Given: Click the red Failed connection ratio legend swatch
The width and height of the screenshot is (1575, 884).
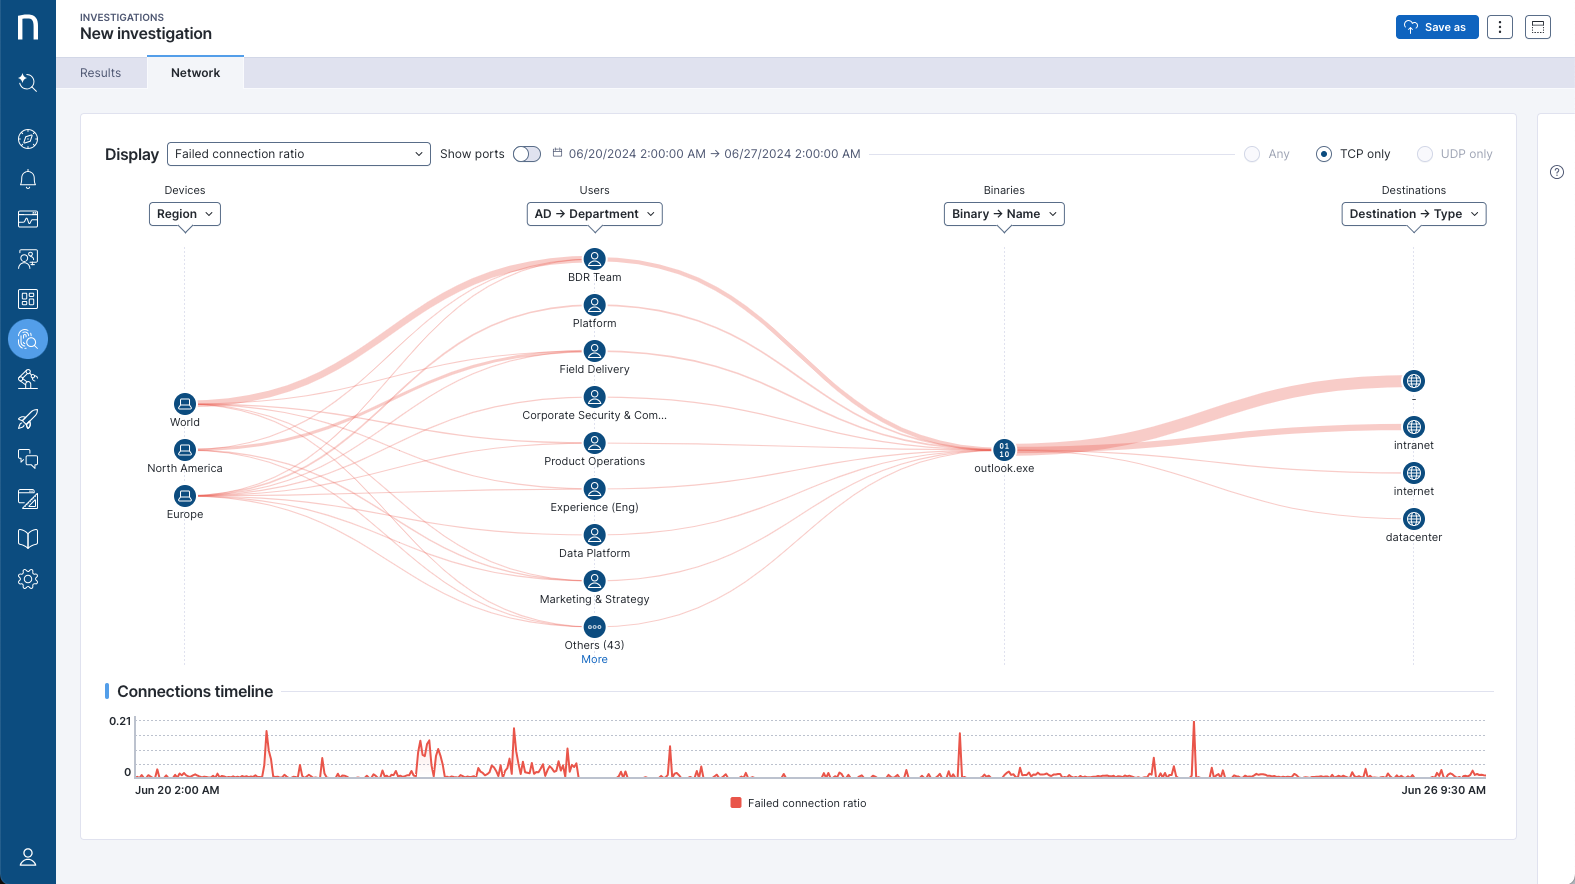Looking at the screenshot, I should tap(736, 803).
